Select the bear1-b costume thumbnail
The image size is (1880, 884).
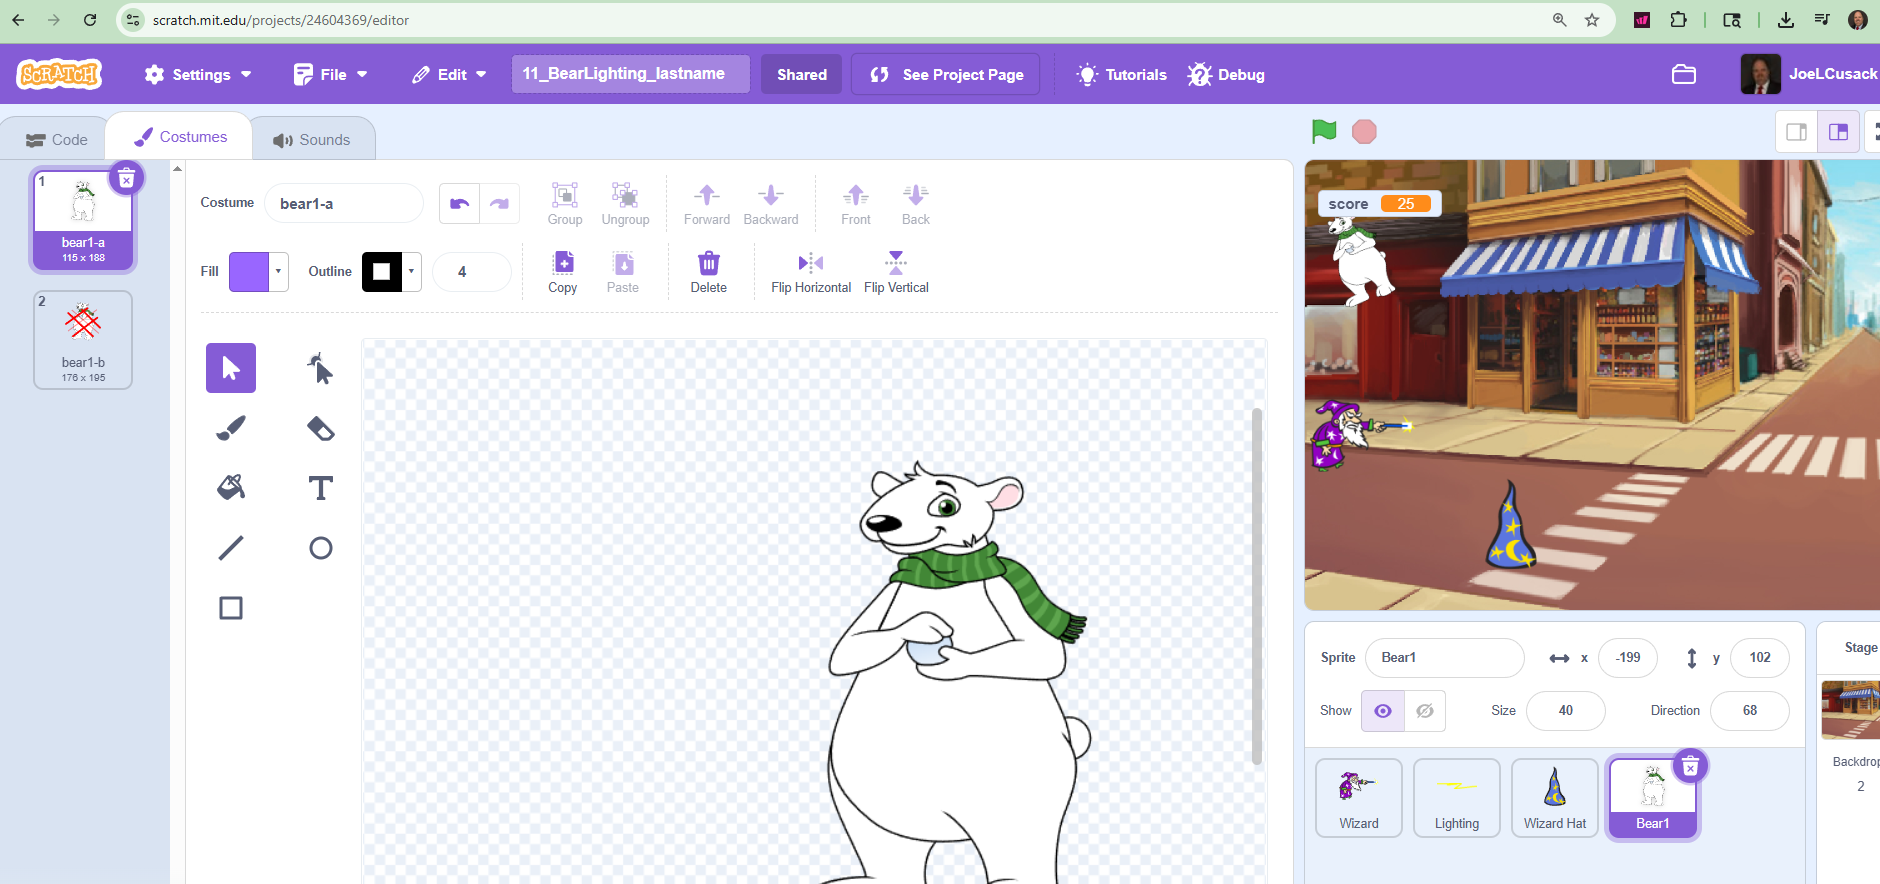[x=83, y=340]
